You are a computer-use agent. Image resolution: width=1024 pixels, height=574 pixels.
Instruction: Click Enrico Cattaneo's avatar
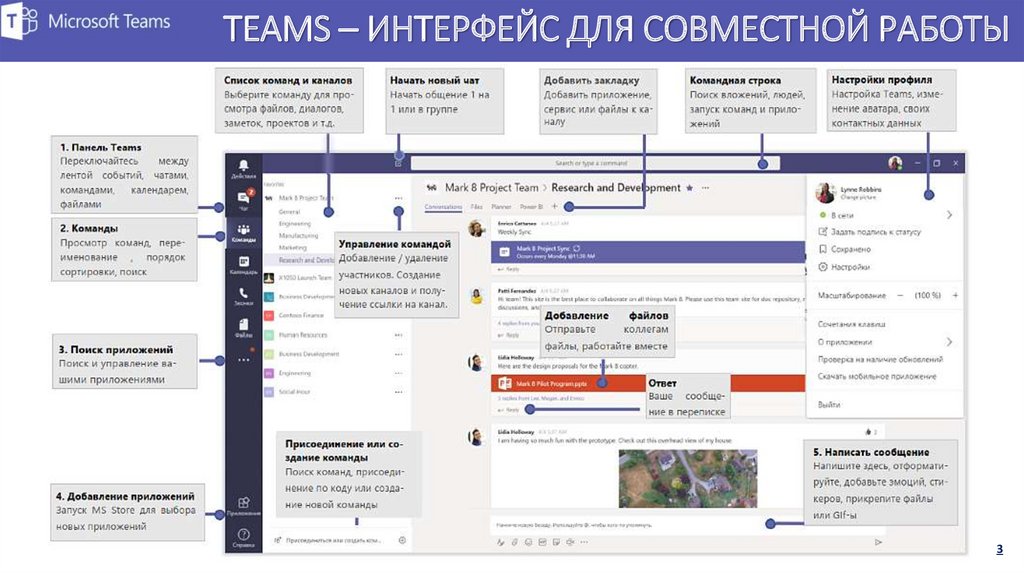tap(477, 229)
